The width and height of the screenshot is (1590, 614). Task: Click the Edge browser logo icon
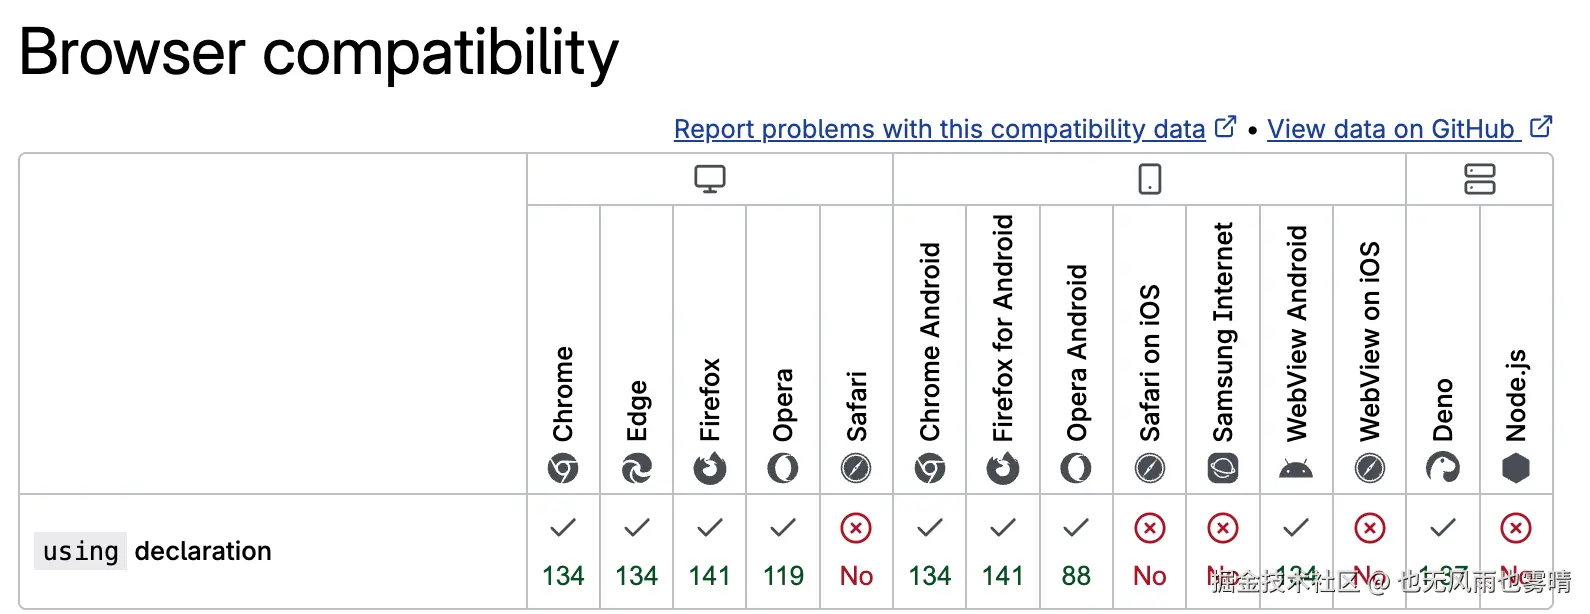(637, 468)
